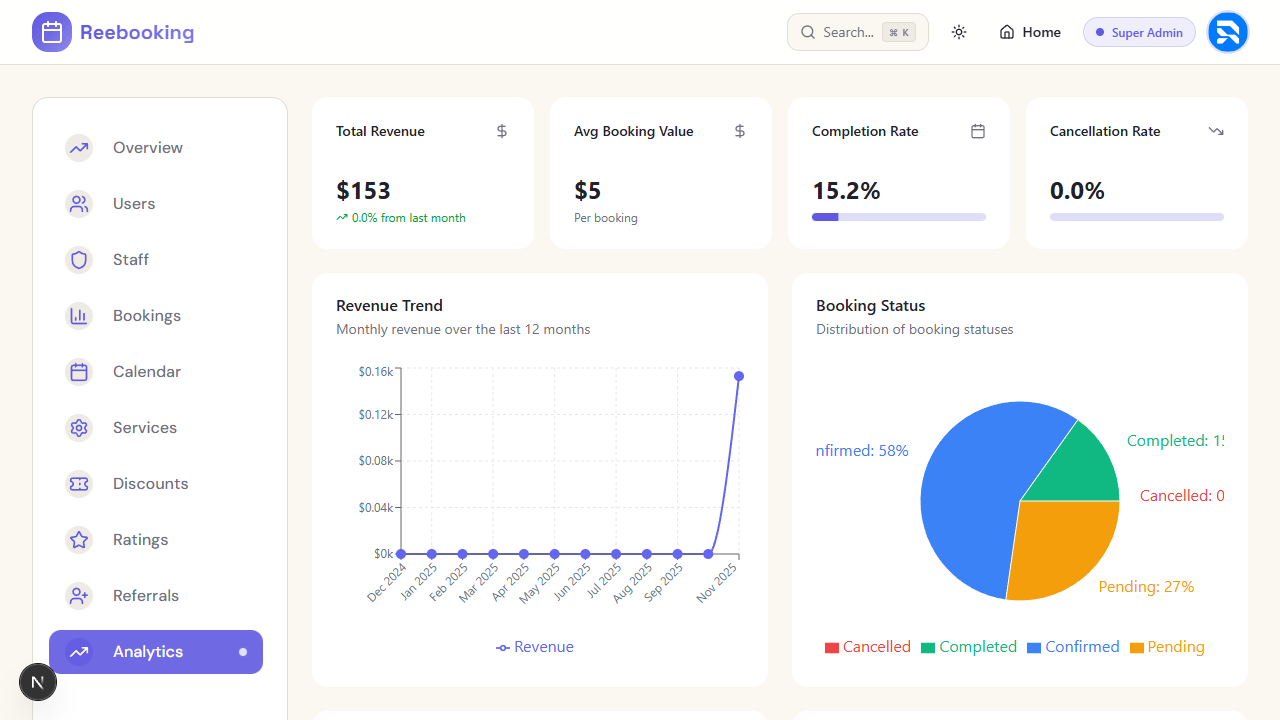The height and width of the screenshot is (720, 1280).
Task: Go to the Home link
Action: click(1030, 32)
